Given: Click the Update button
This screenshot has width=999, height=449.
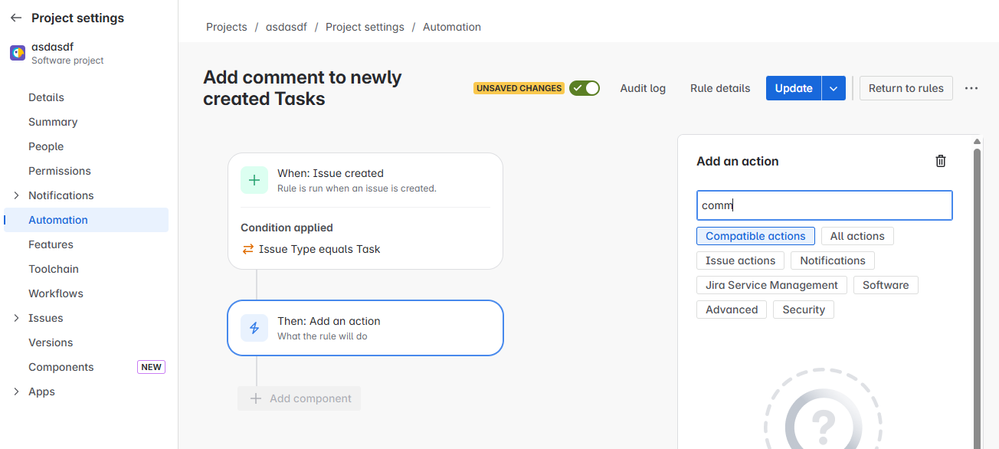Looking at the screenshot, I should pos(793,89).
